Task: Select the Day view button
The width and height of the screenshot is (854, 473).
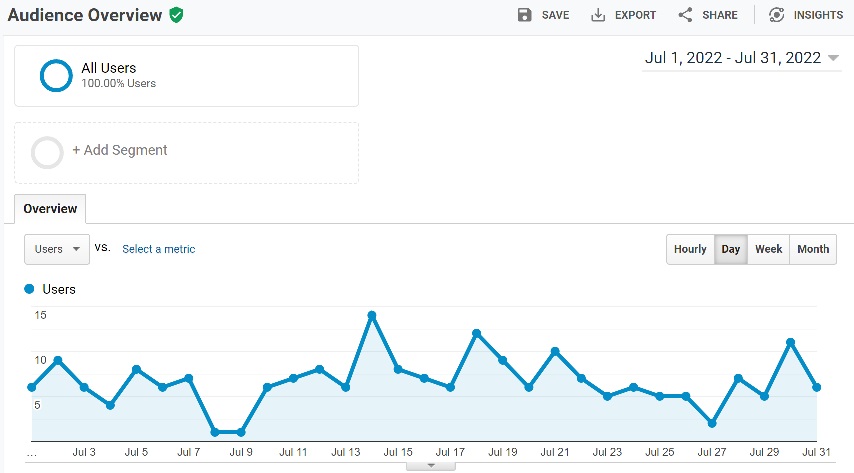Action: pyautogui.click(x=731, y=249)
